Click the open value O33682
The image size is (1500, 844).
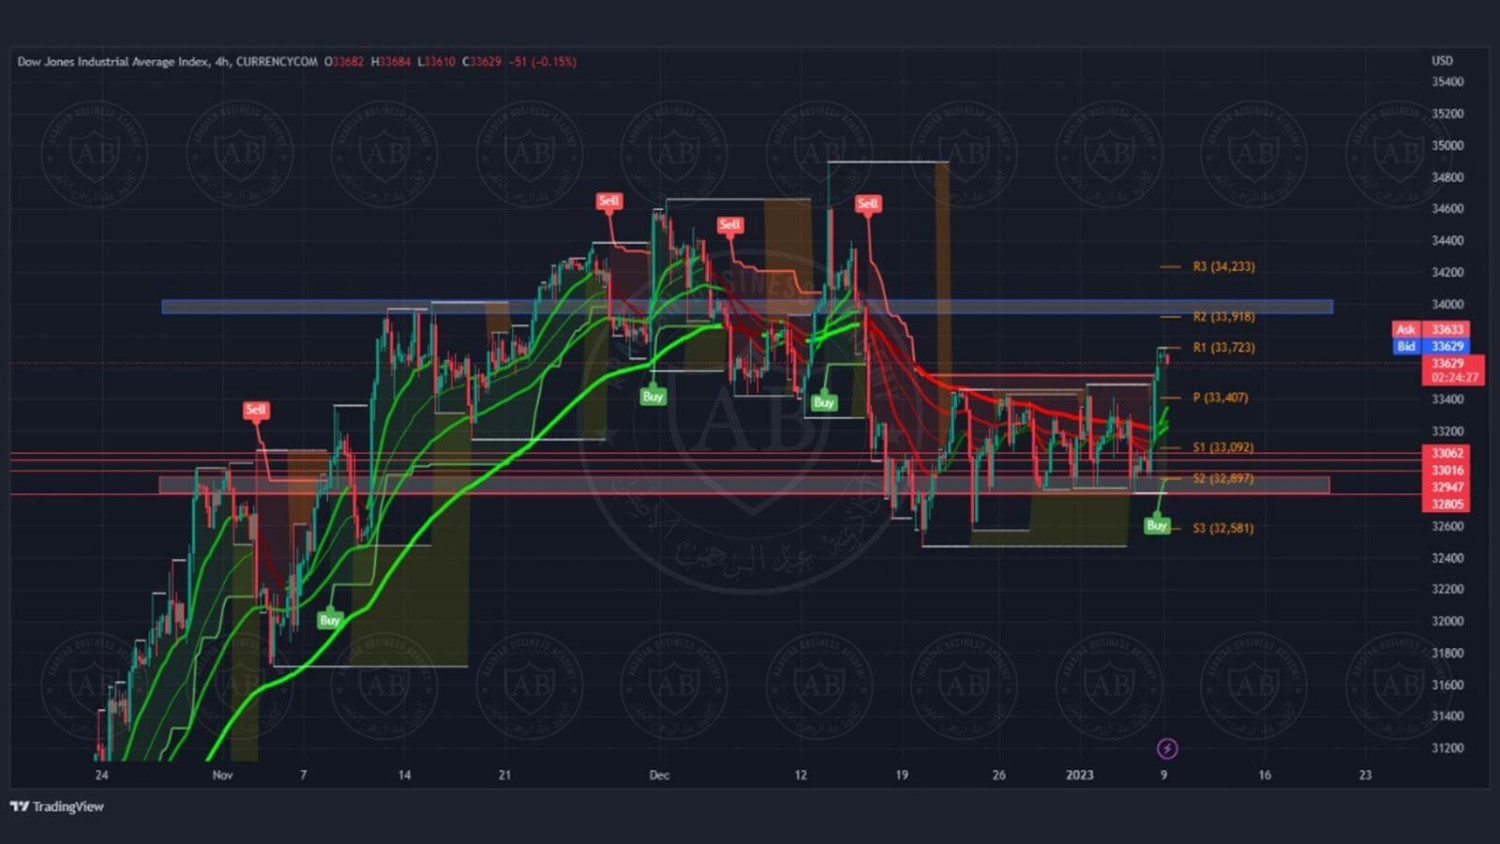(x=344, y=62)
